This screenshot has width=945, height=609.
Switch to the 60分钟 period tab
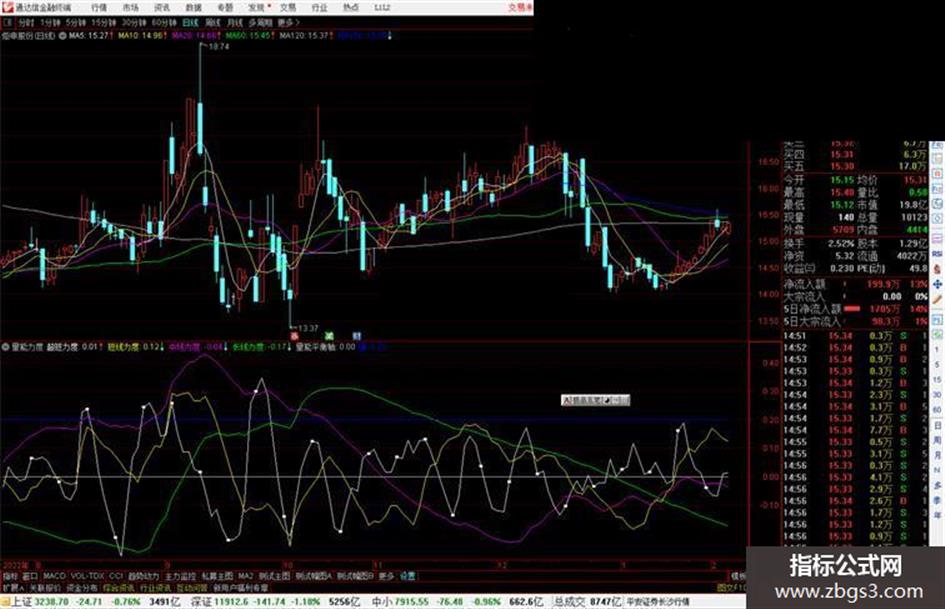tap(164, 23)
